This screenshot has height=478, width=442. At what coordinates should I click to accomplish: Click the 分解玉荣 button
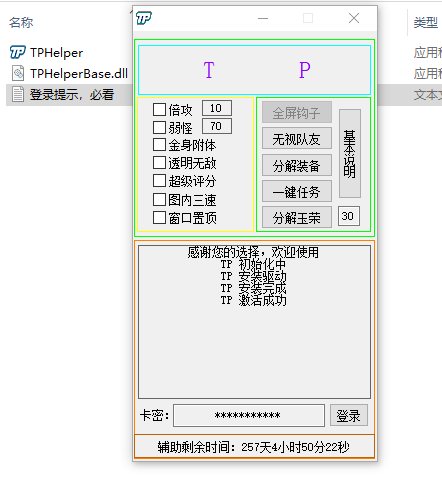click(x=297, y=217)
